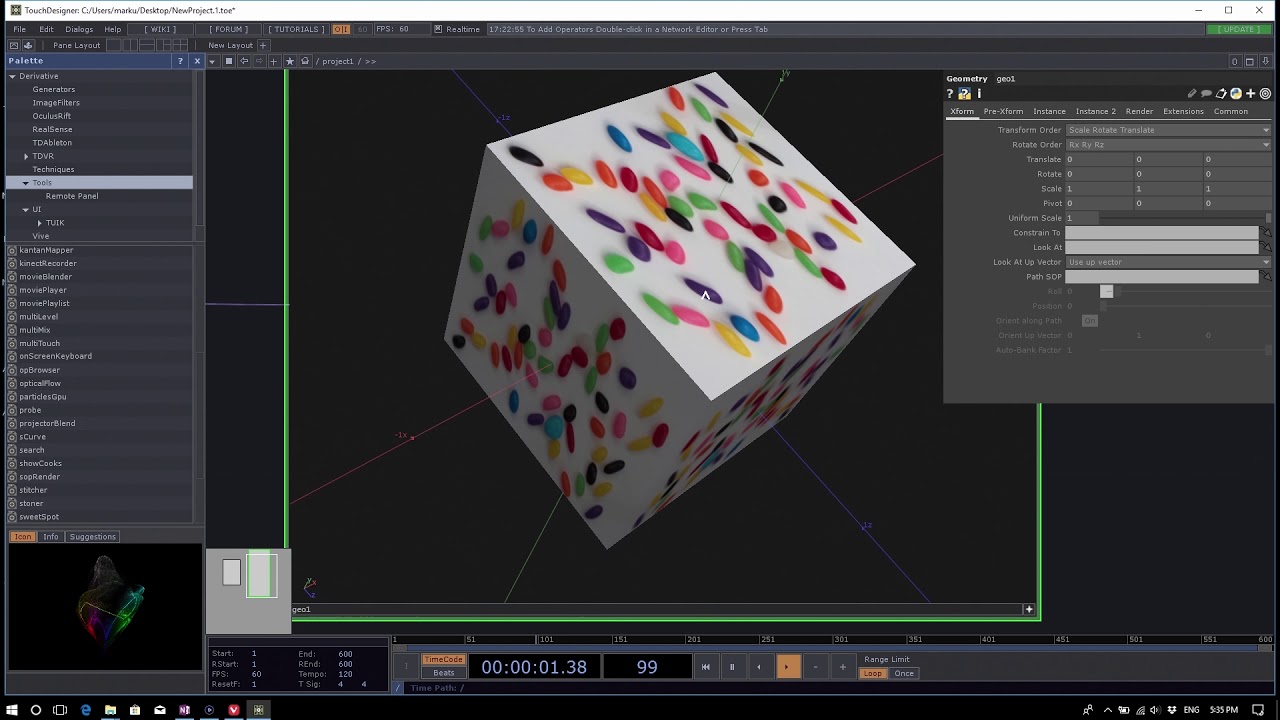Switch to the Render tab
This screenshot has width=1280, height=720.
click(x=1139, y=111)
